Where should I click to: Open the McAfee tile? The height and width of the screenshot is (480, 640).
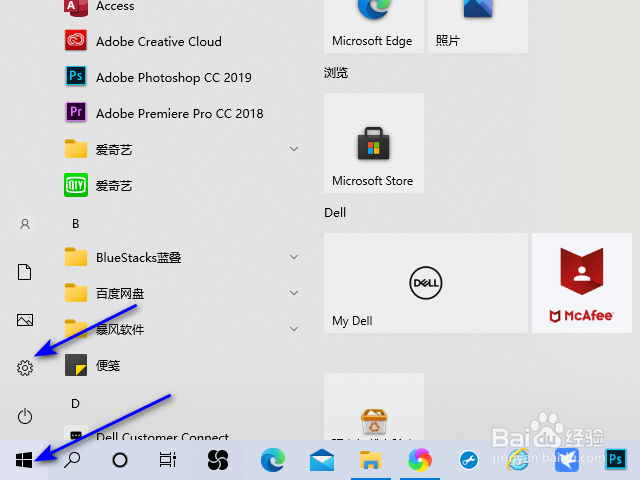(582, 283)
